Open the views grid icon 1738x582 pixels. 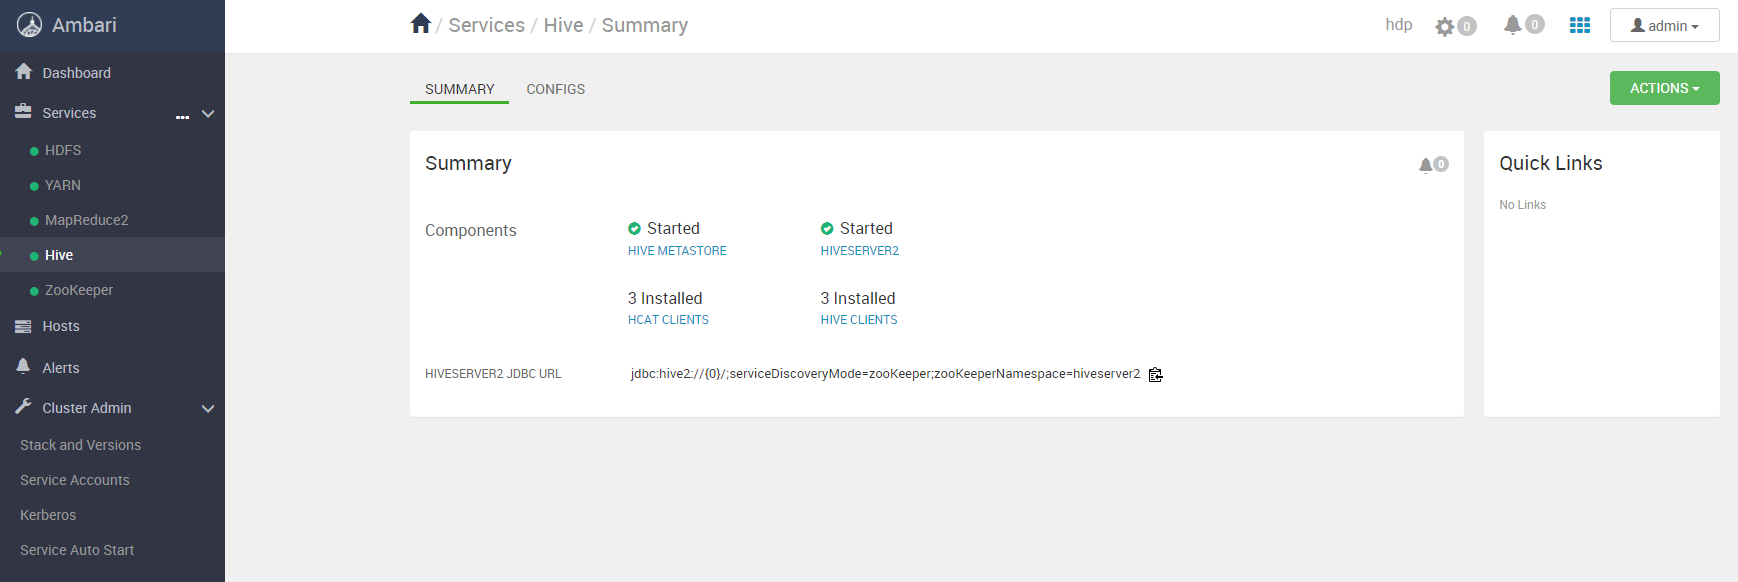(x=1580, y=25)
